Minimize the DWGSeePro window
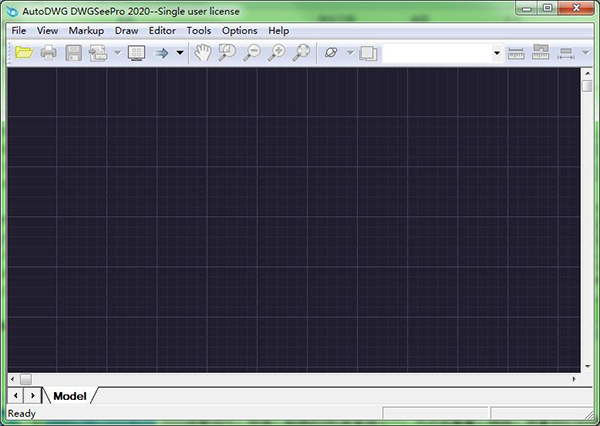 [527, 8]
